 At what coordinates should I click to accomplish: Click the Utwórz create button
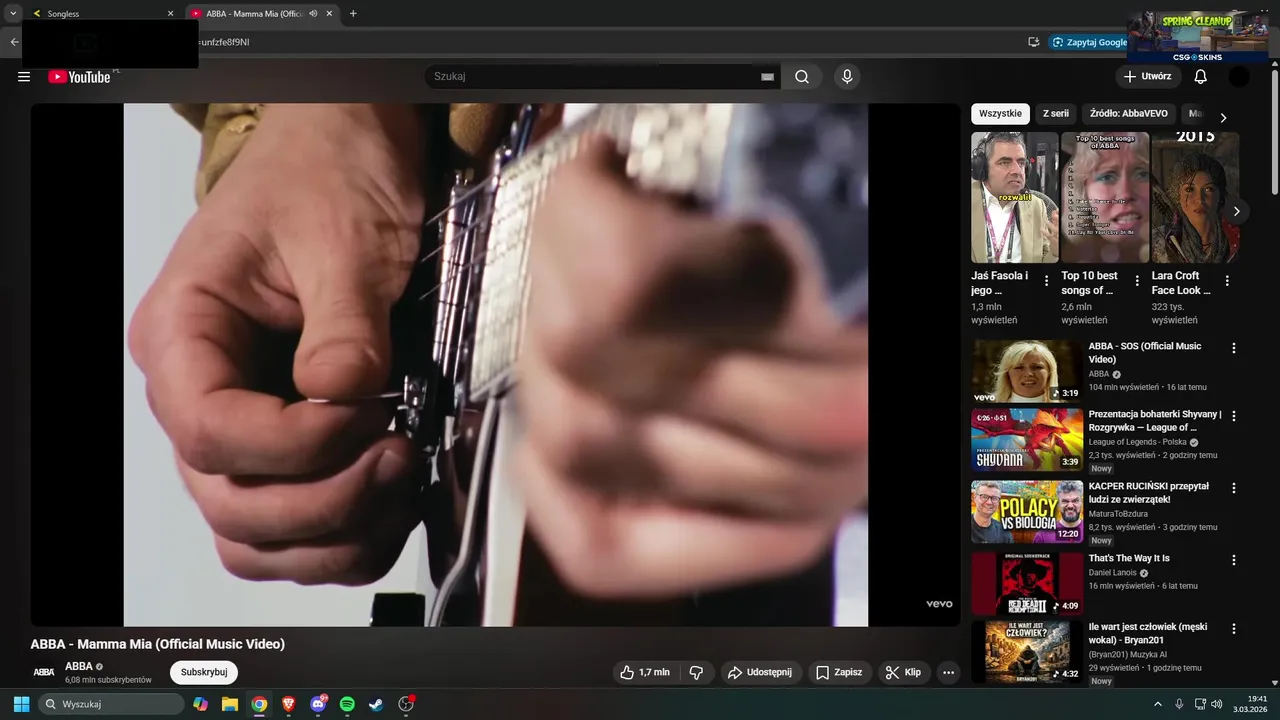[x=1148, y=77]
